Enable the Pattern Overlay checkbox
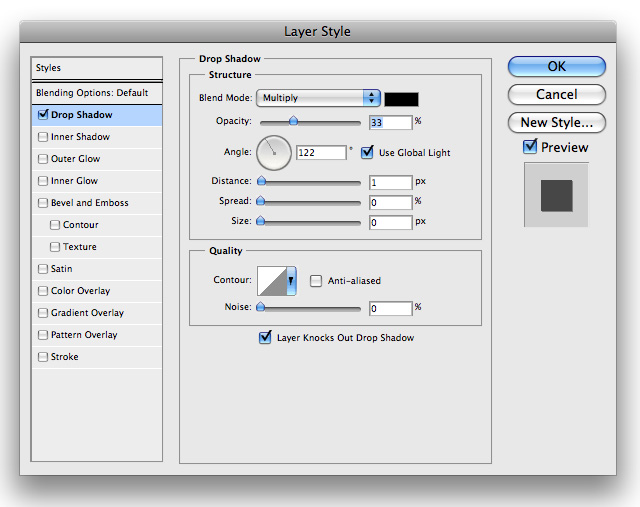This screenshot has height=507, width=640. click(x=42, y=335)
